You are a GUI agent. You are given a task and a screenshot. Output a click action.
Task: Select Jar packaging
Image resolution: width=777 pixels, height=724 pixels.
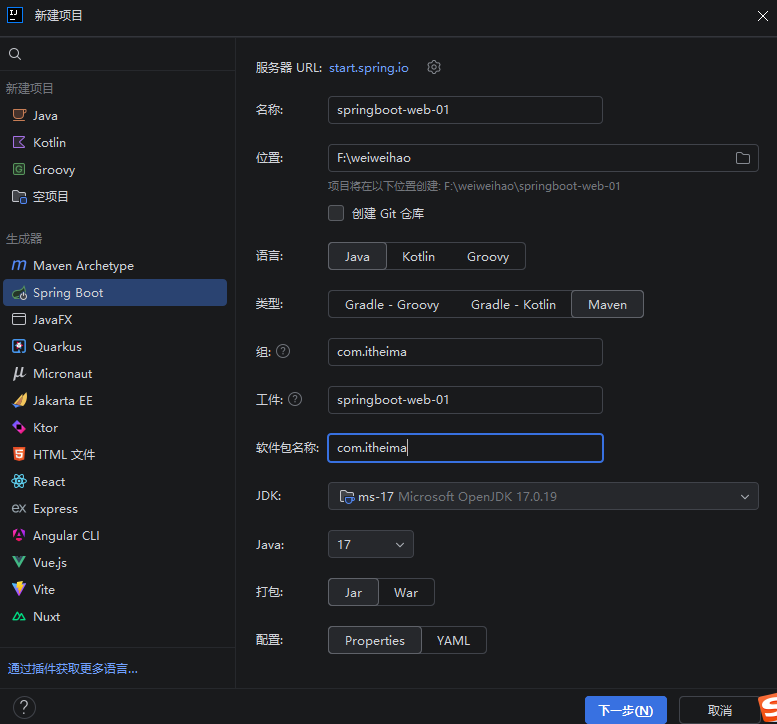[x=353, y=592]
